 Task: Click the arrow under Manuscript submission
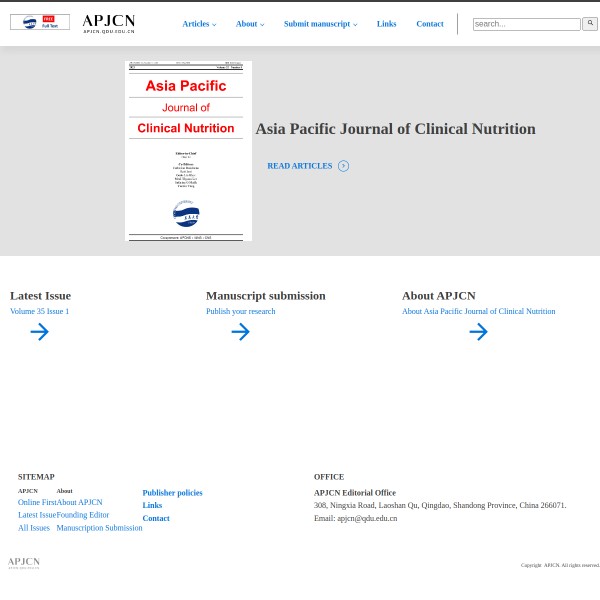coord(240,332)
